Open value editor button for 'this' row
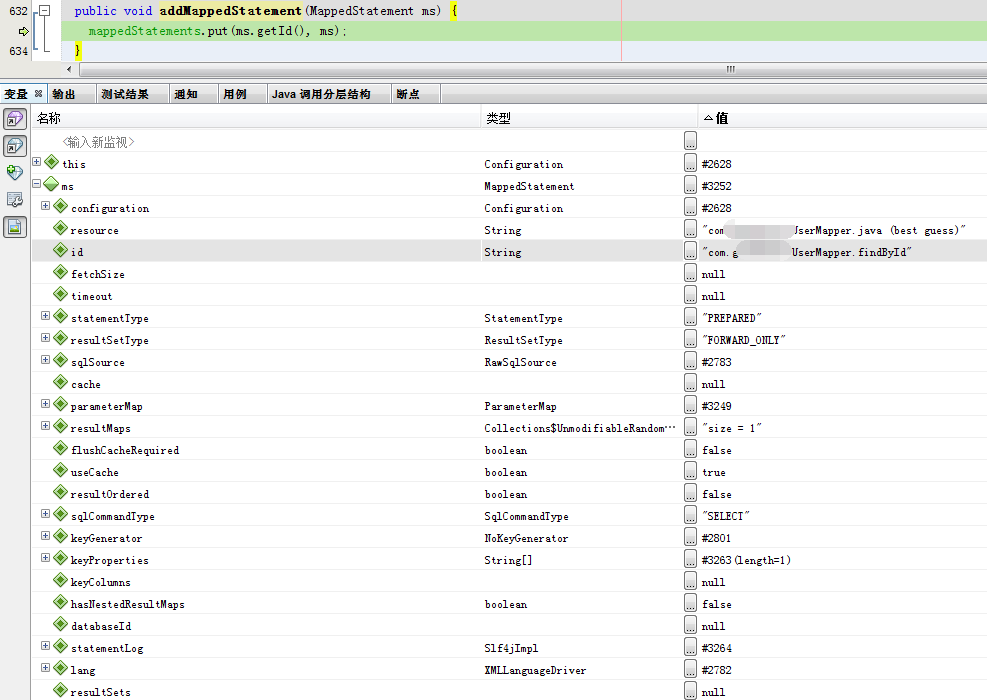 click(690, 163)
